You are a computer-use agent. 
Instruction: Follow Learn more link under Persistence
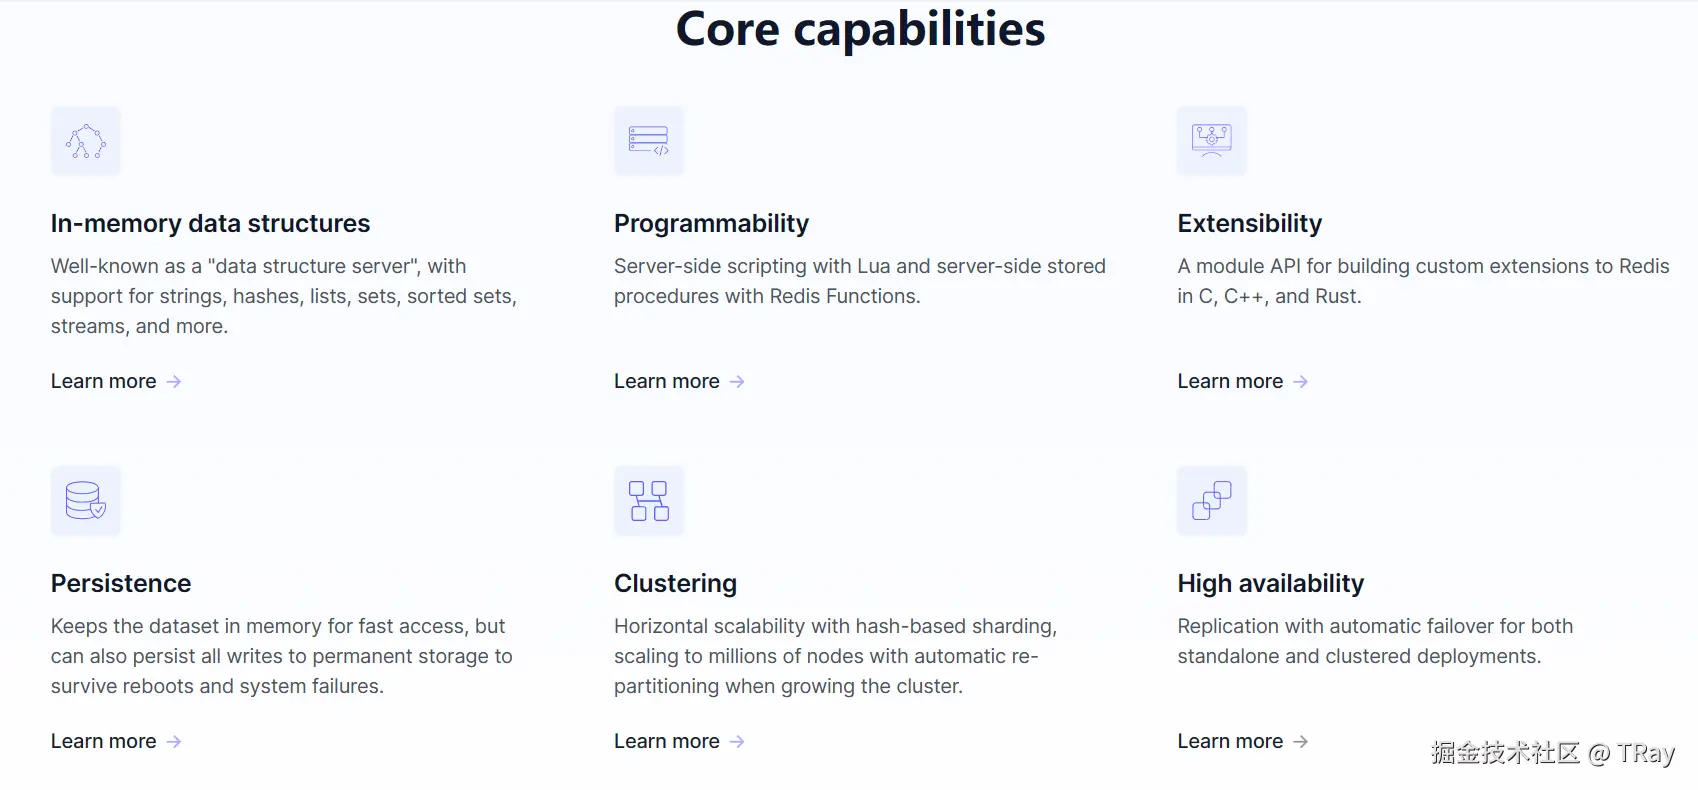(x=104, y=742)
